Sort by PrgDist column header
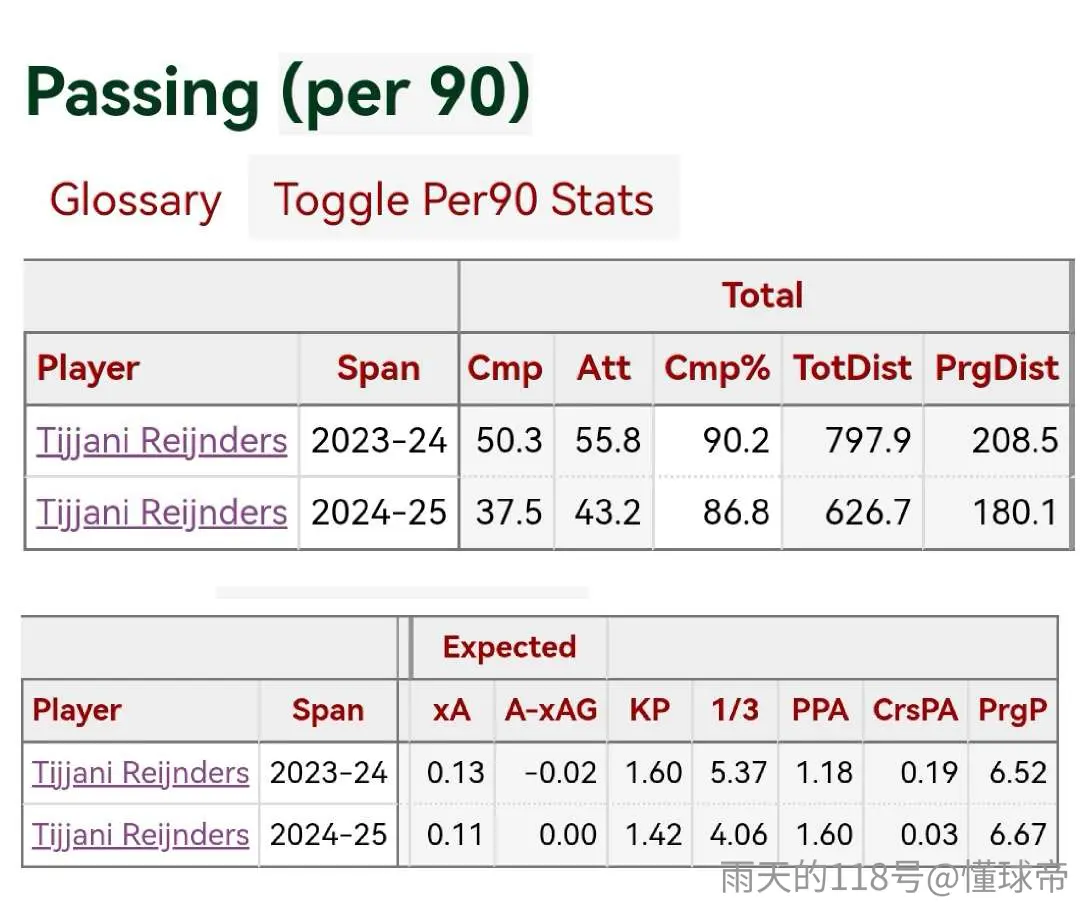Screen dimensions: 1080x907 pyautogui.click(x=997, y=368)
